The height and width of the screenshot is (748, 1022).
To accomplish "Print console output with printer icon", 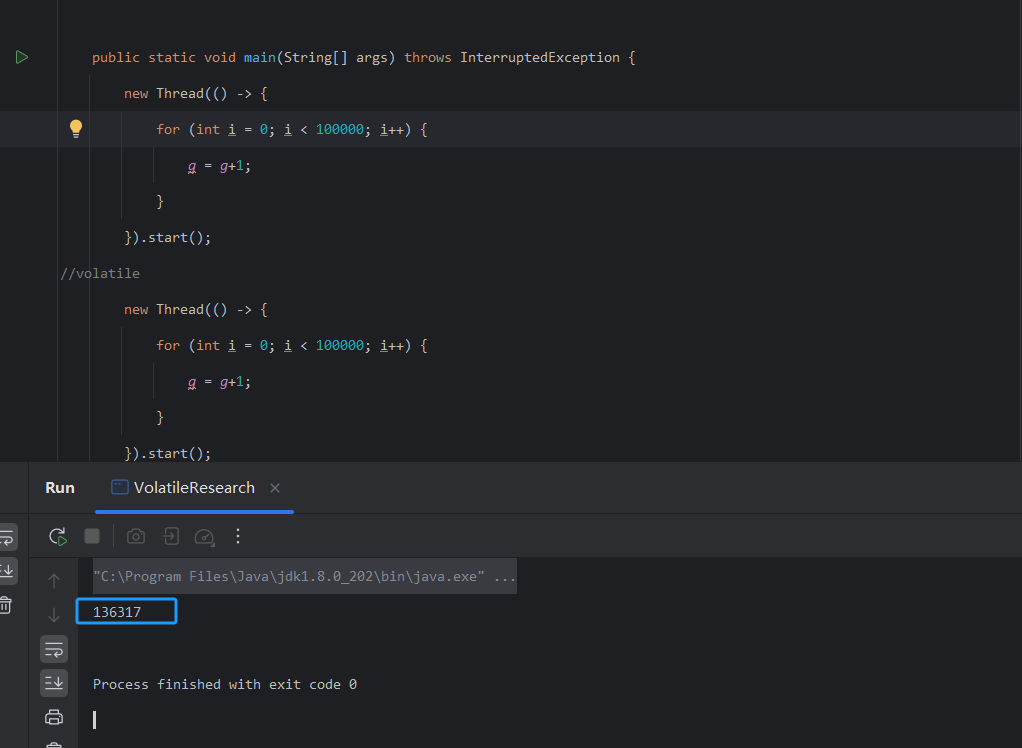I will (x=54, y=717).
